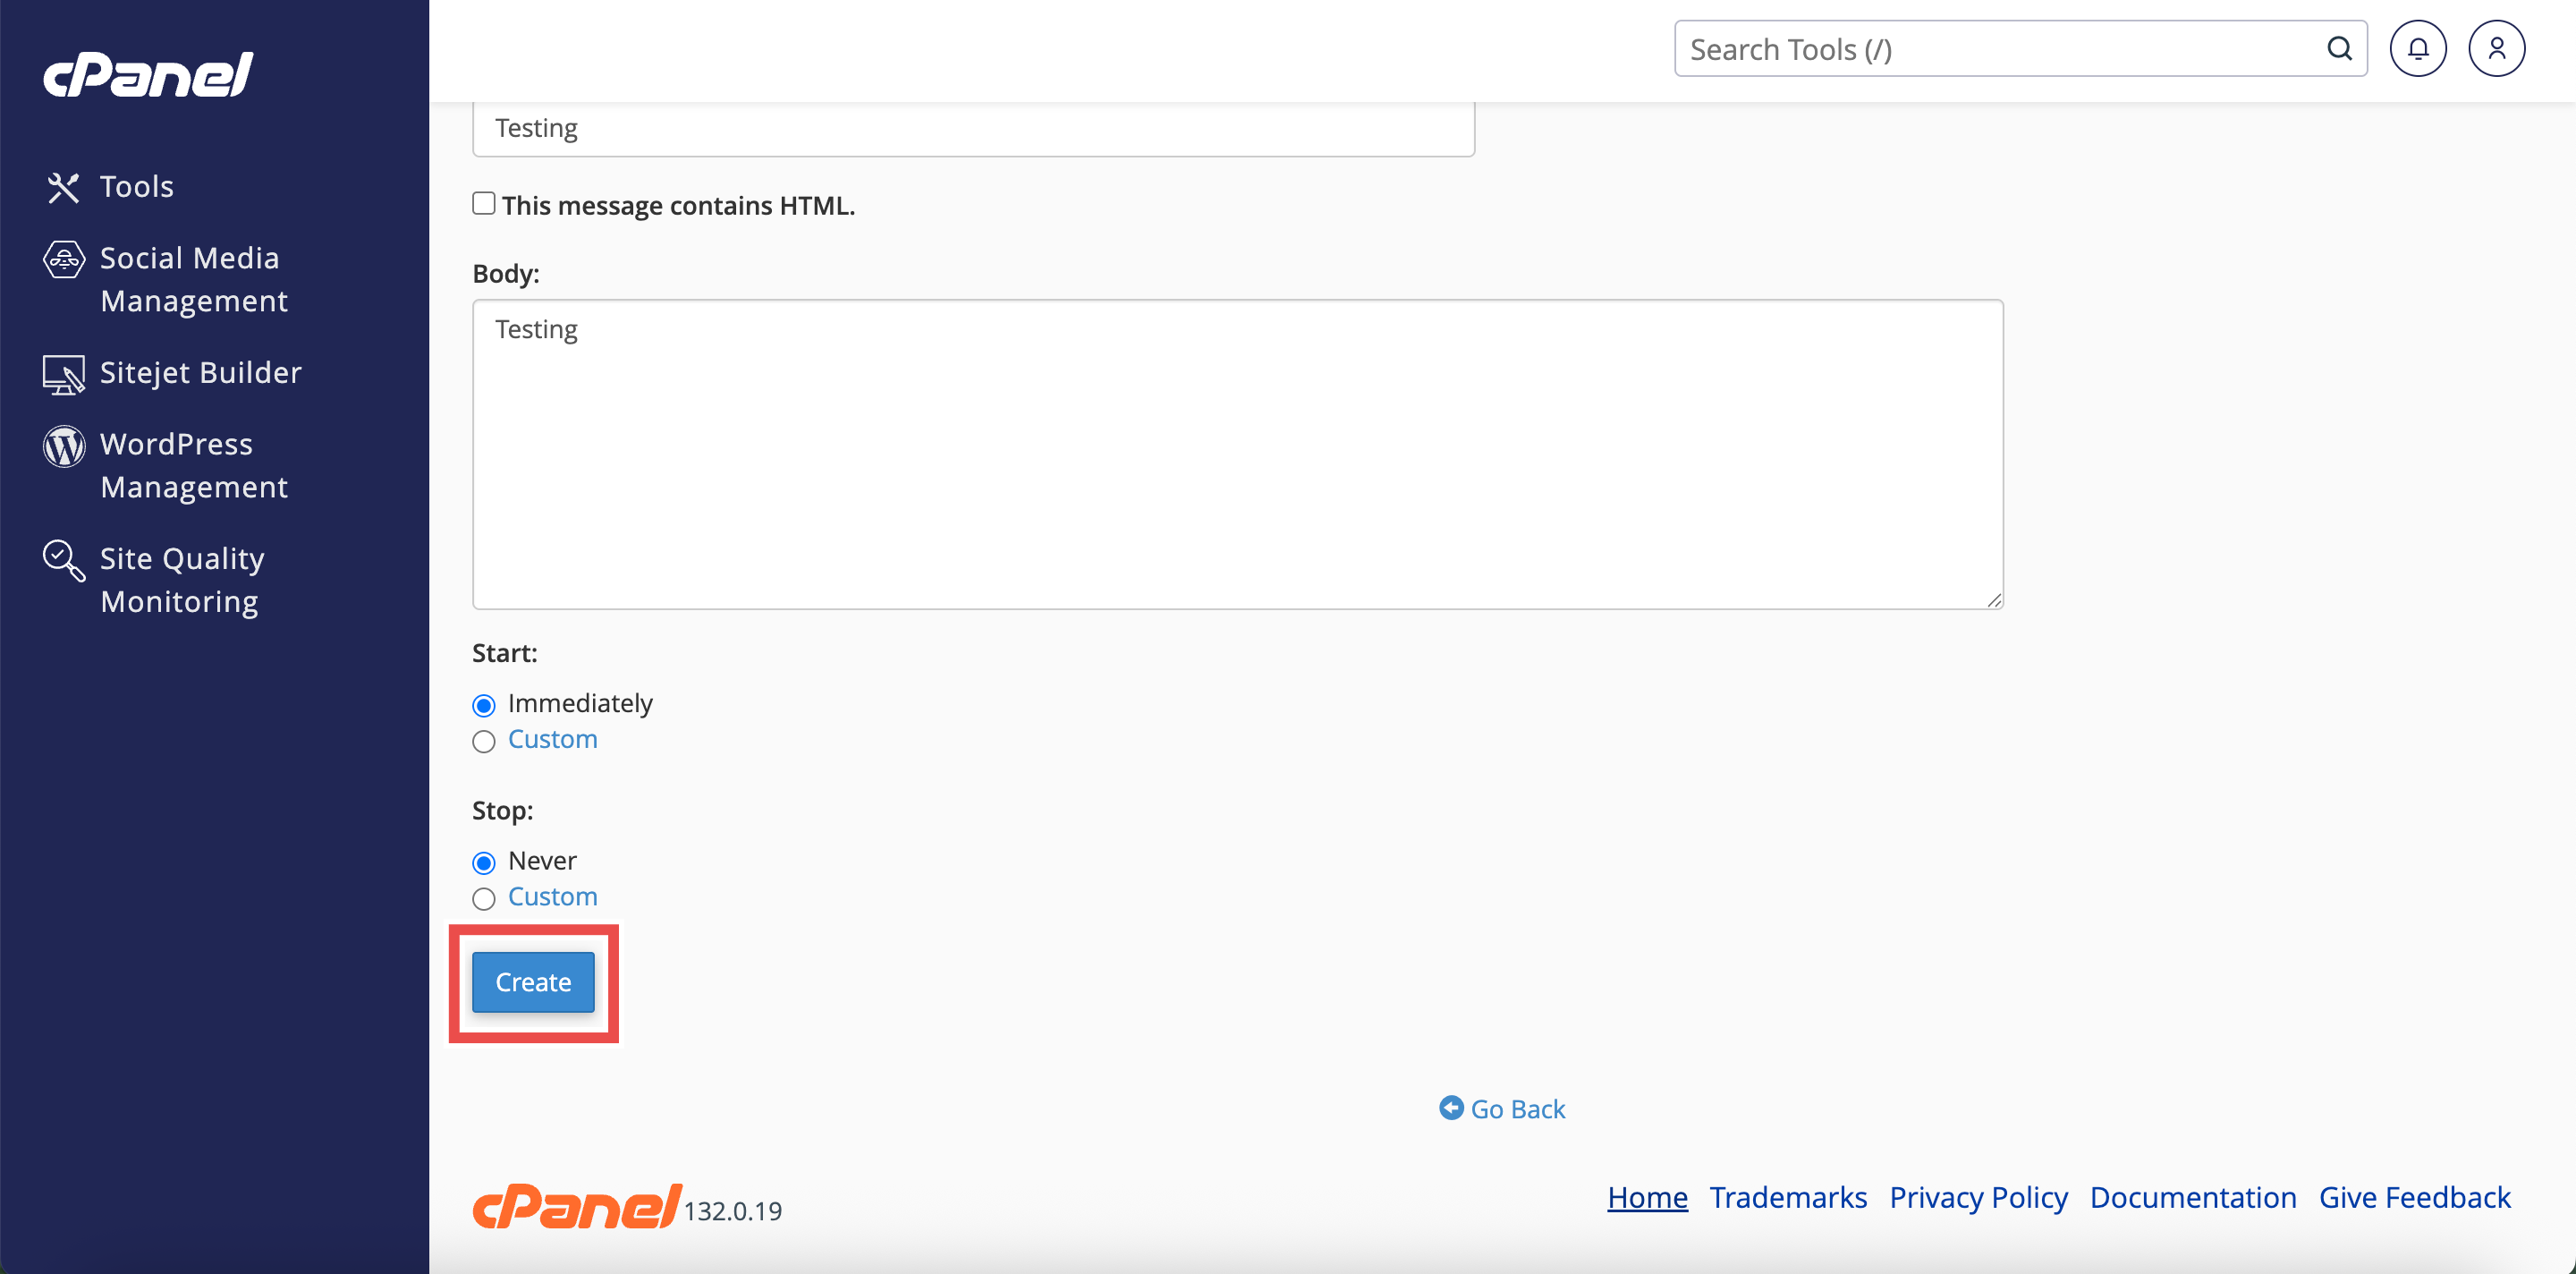The image size is (2576, 1274).
Task: Select Never under Stop
Action: pos(484,863)
